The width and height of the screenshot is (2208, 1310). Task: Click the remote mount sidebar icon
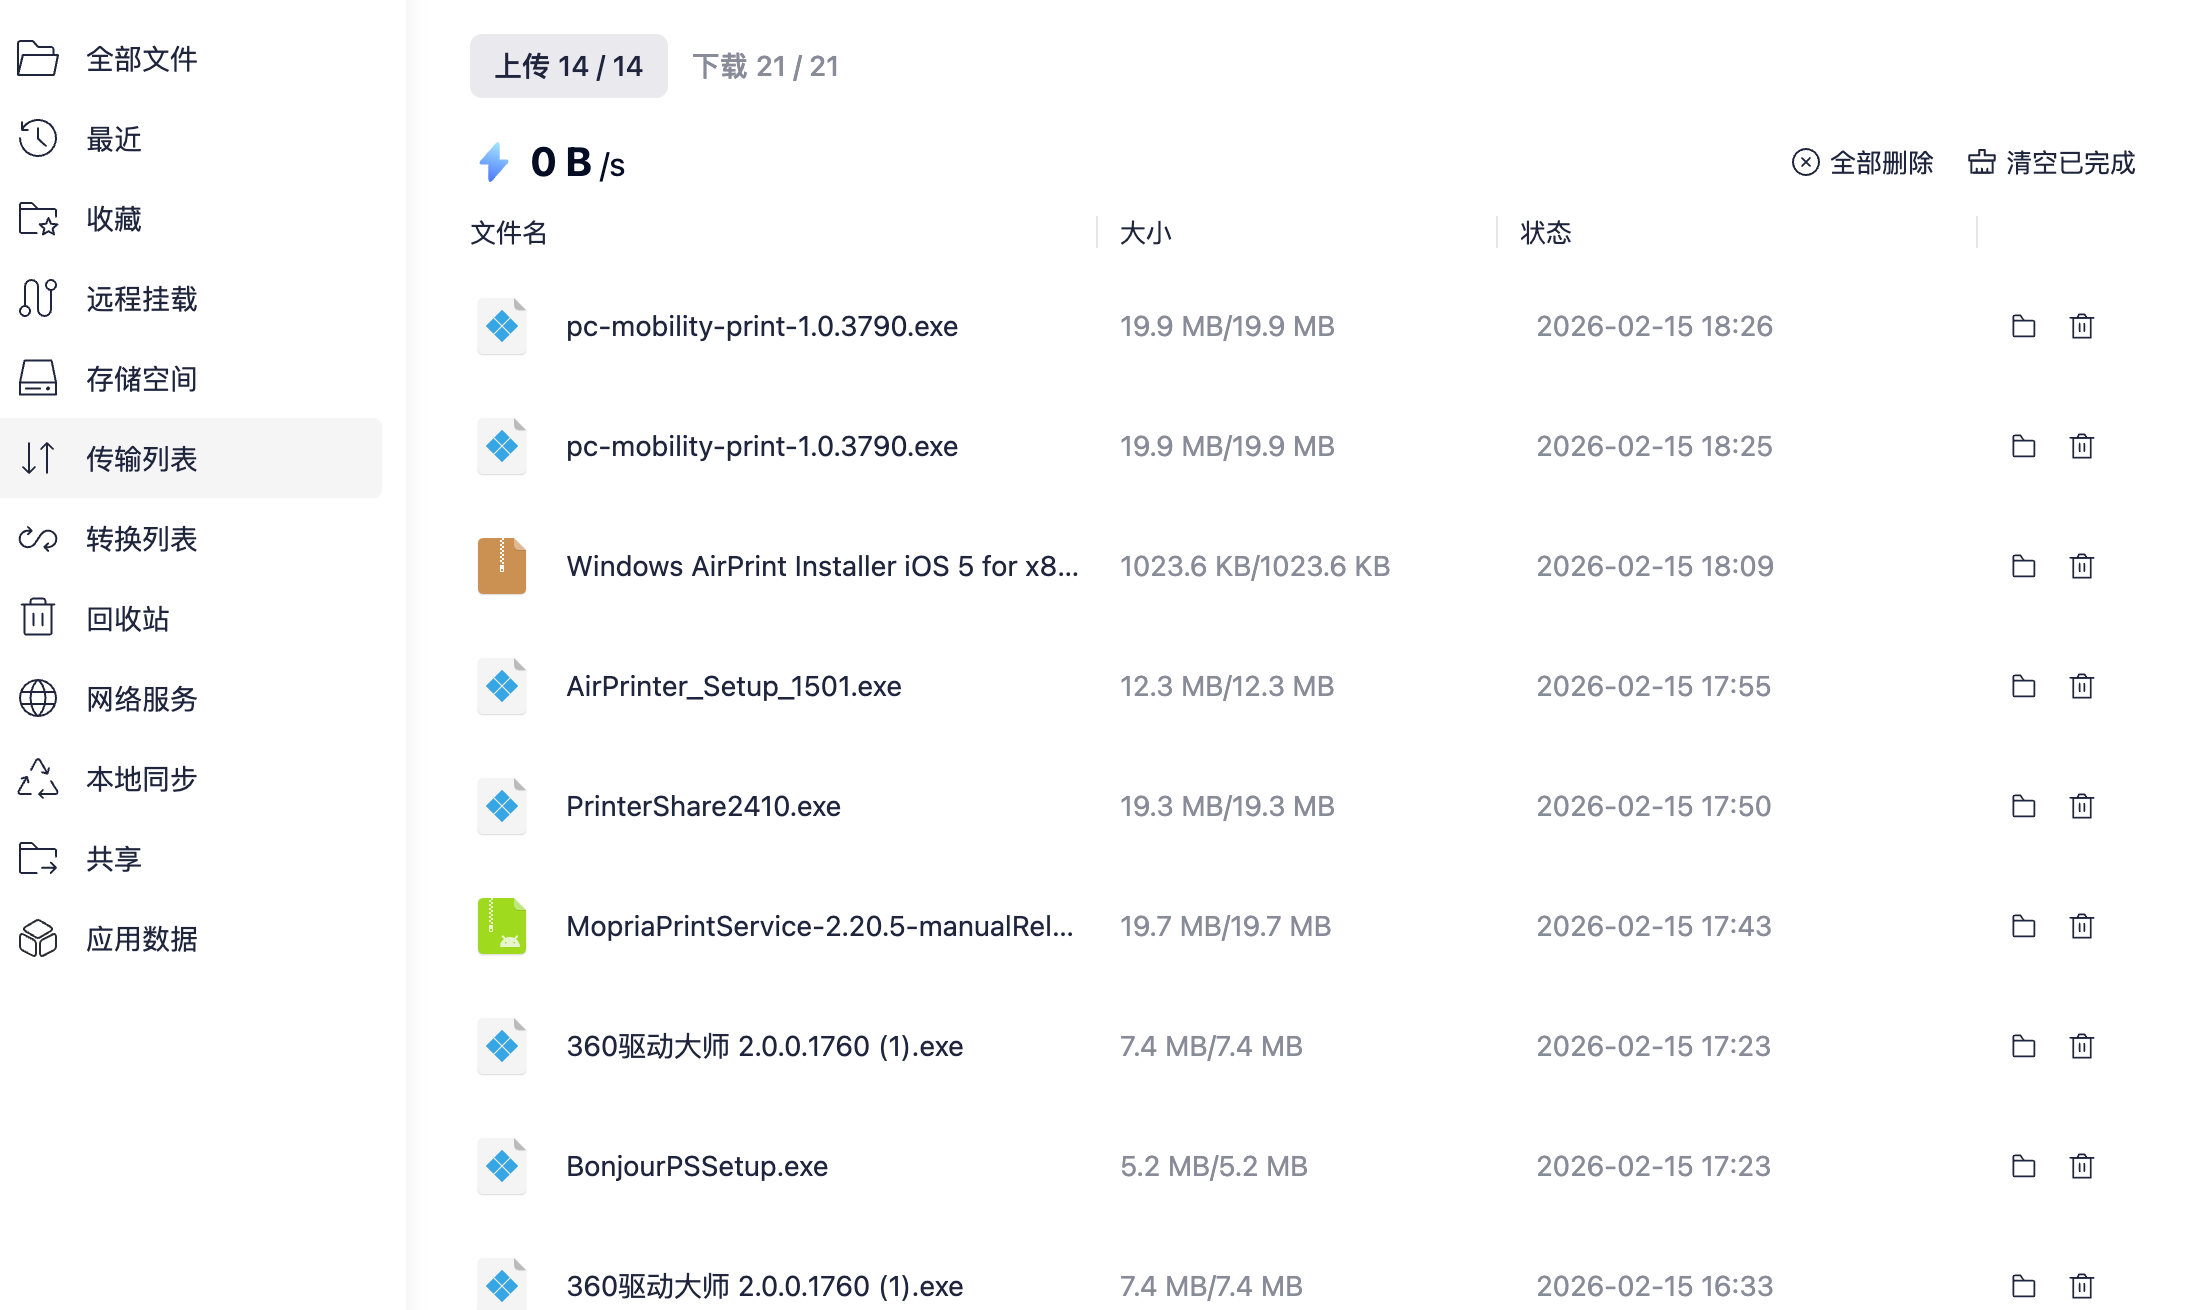tap(38, 298)
